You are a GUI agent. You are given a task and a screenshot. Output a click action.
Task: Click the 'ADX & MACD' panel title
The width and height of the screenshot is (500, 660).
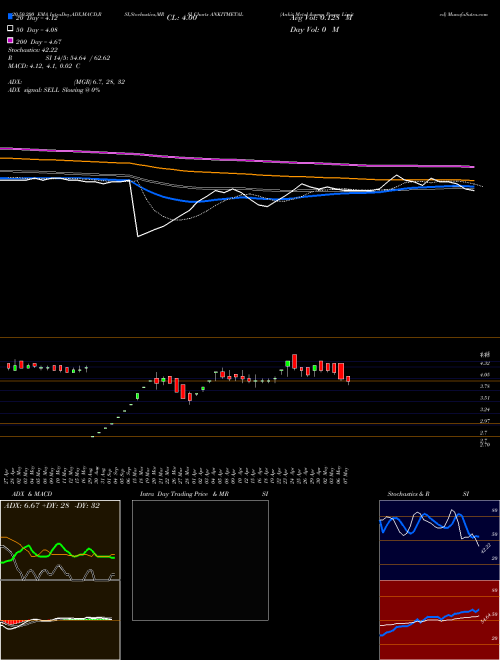[32, 494]
